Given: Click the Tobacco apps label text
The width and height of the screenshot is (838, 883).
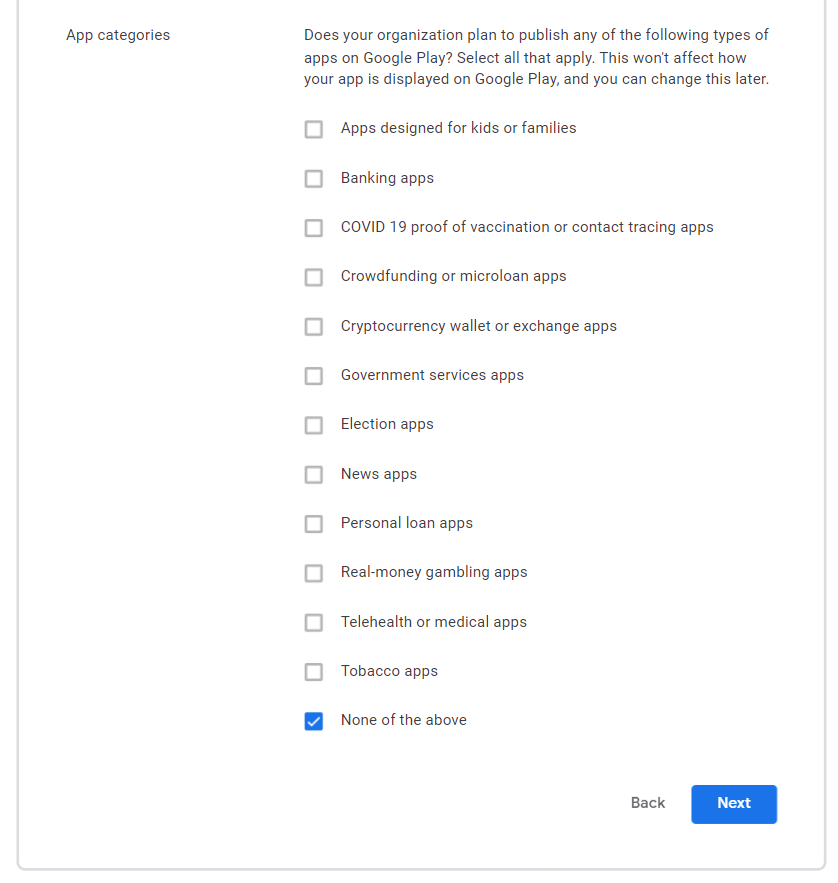Looking at the screenshot, I should pyautogui.click(x=389, y=671).
